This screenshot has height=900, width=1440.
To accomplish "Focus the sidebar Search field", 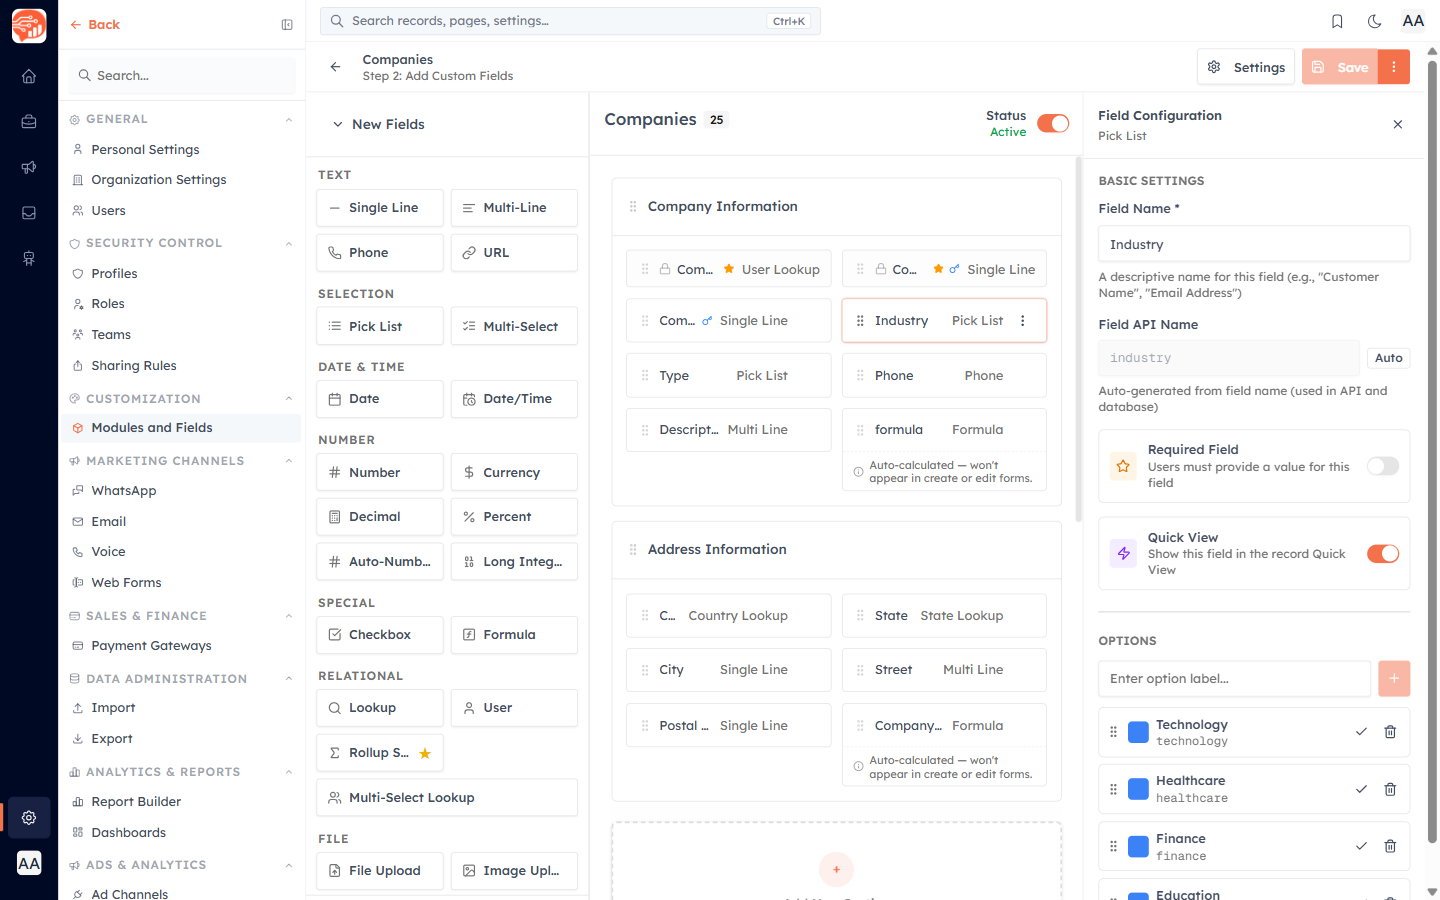I will [182, 76].
